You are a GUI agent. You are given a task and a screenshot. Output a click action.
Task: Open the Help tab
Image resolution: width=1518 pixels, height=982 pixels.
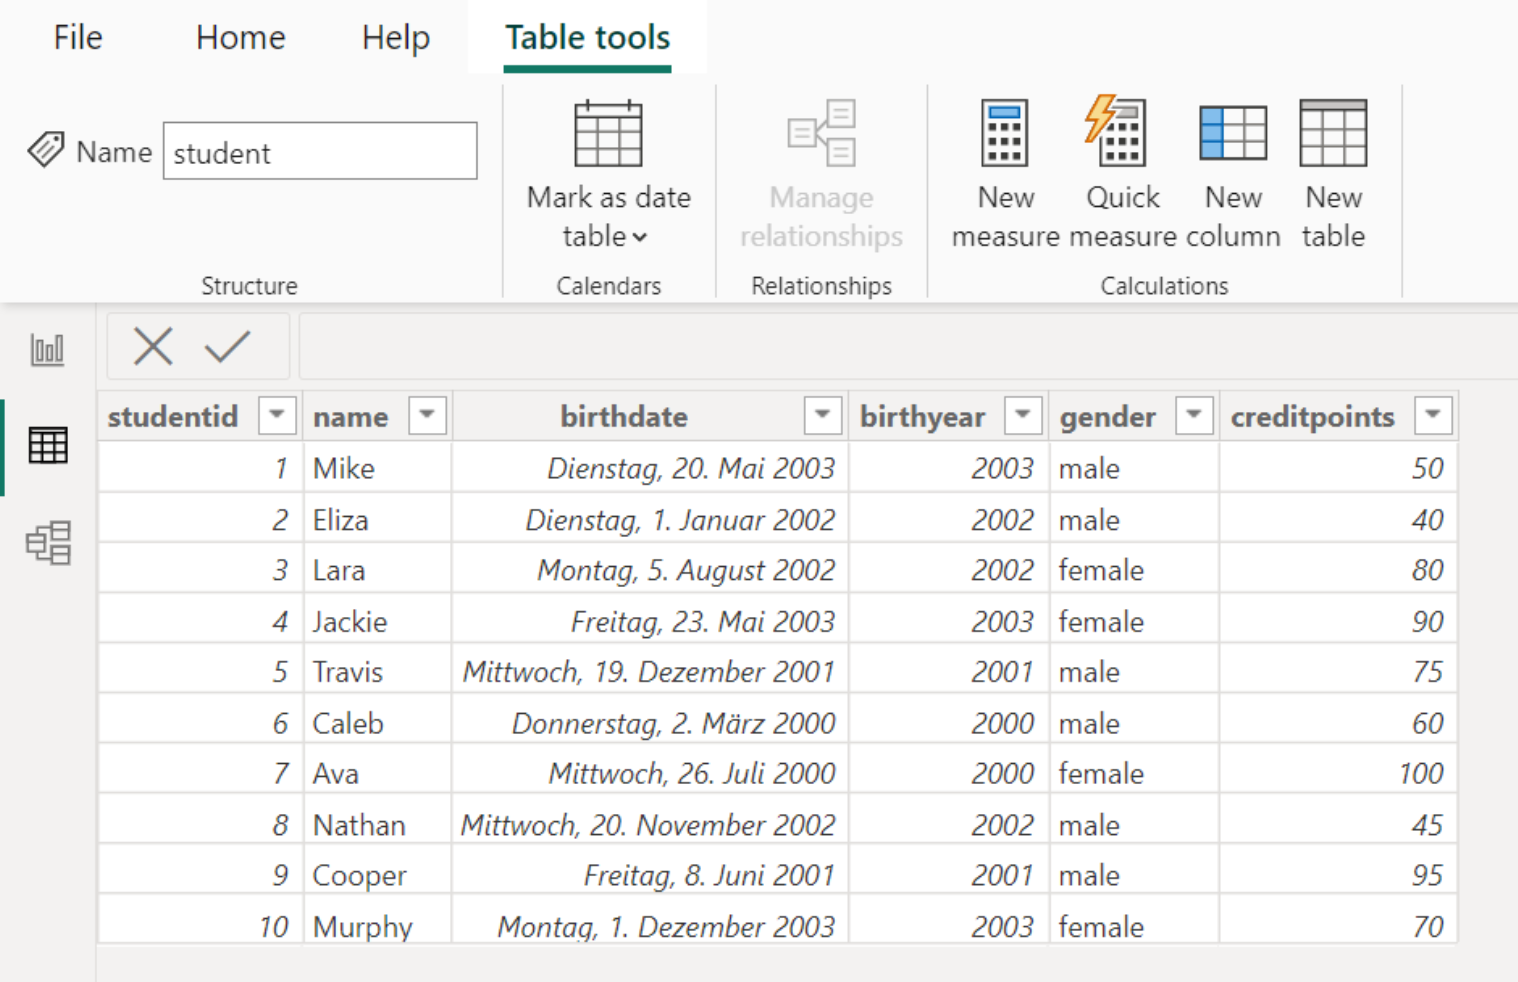(396, 38)
